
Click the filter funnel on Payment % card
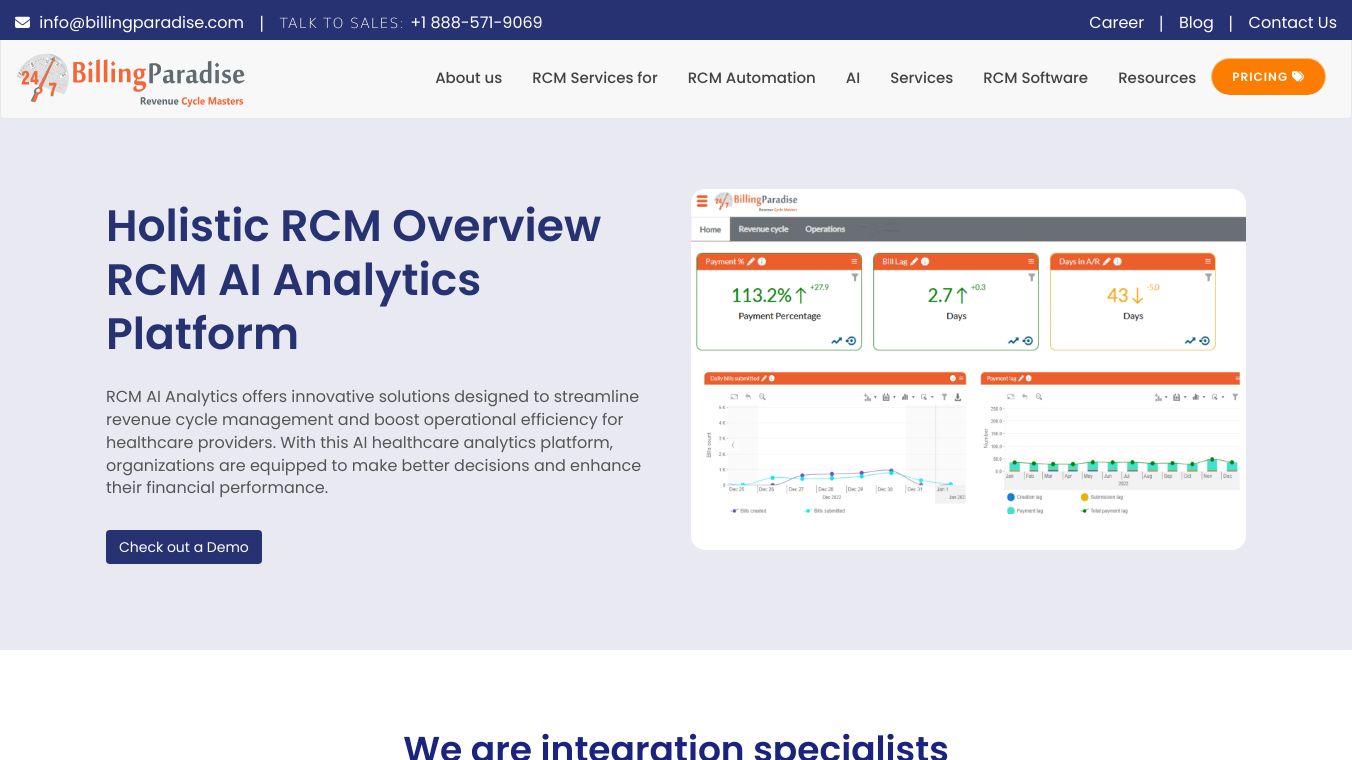click(x=855, y=277)
